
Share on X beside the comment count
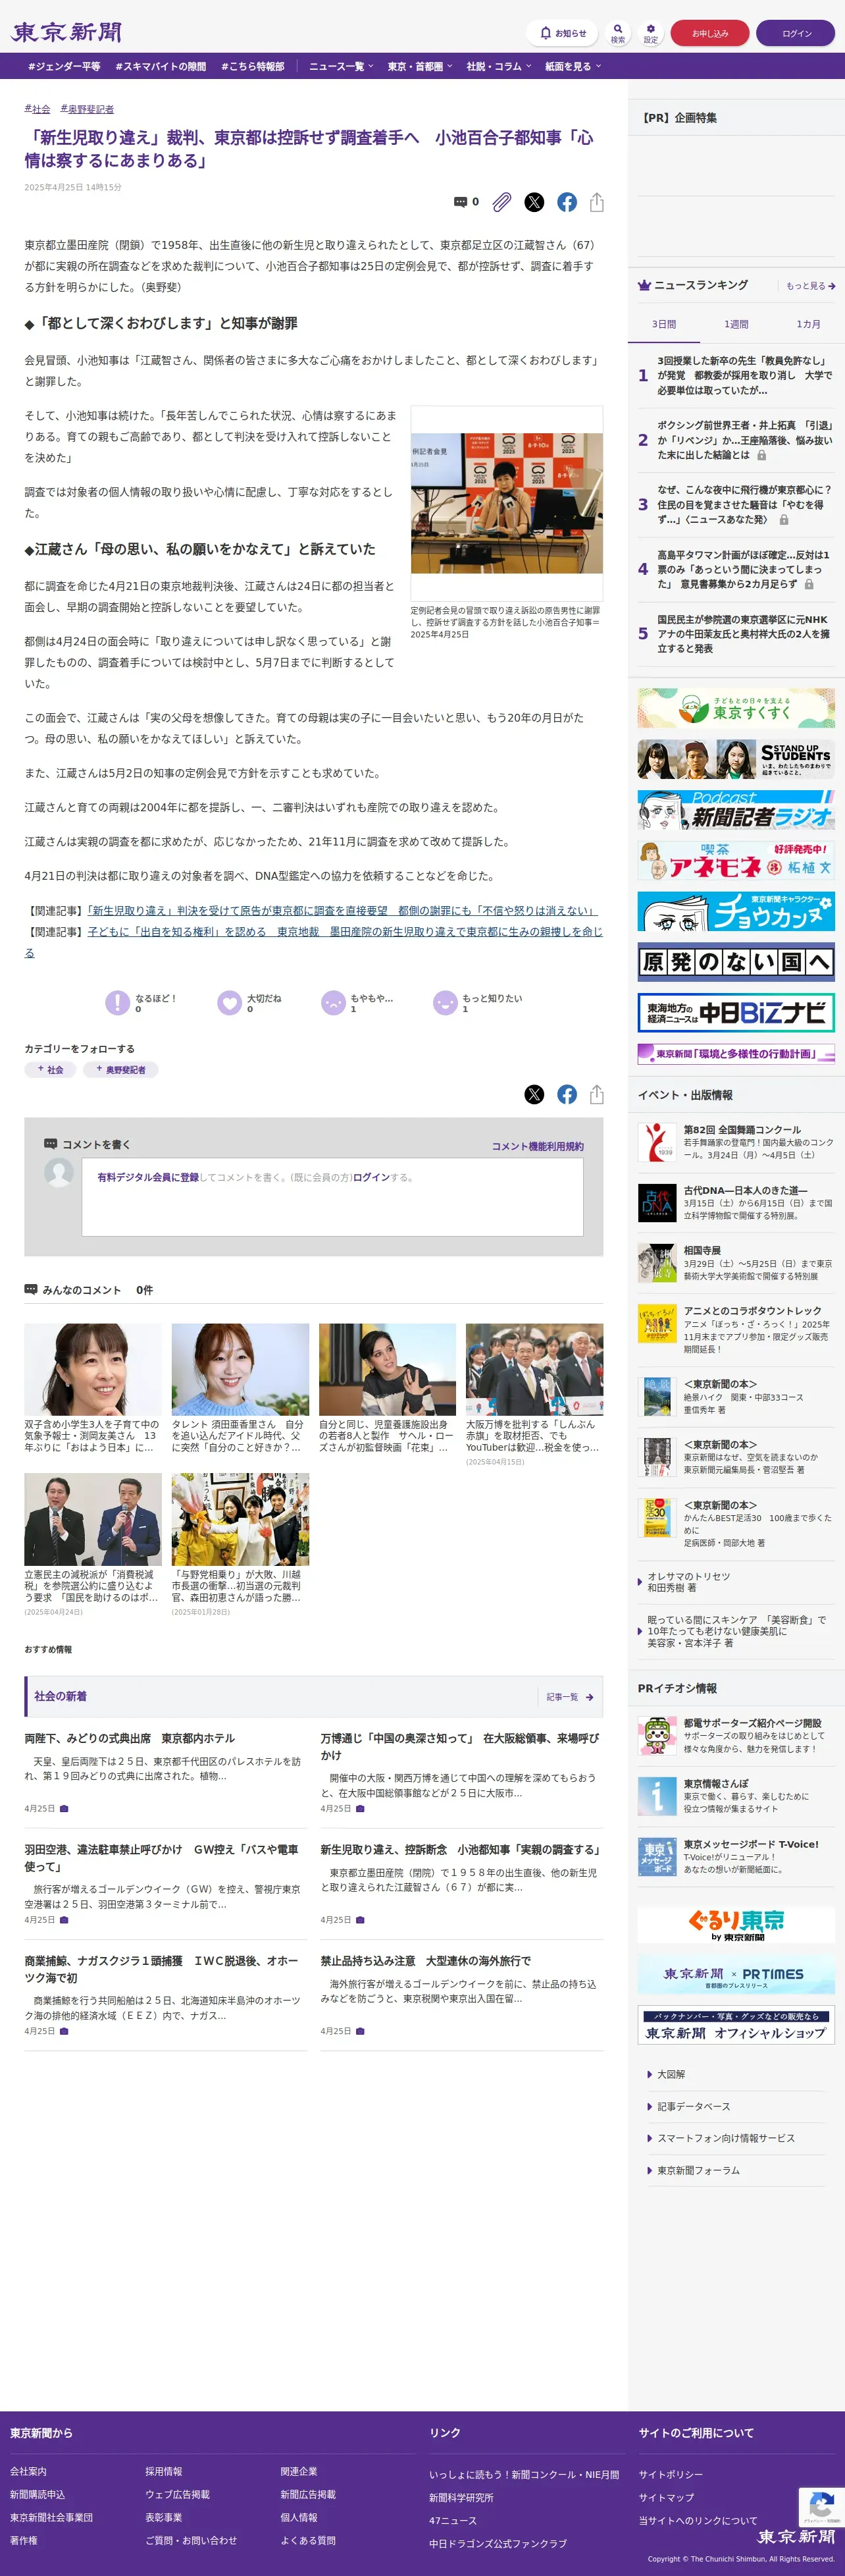pos(535,202)
